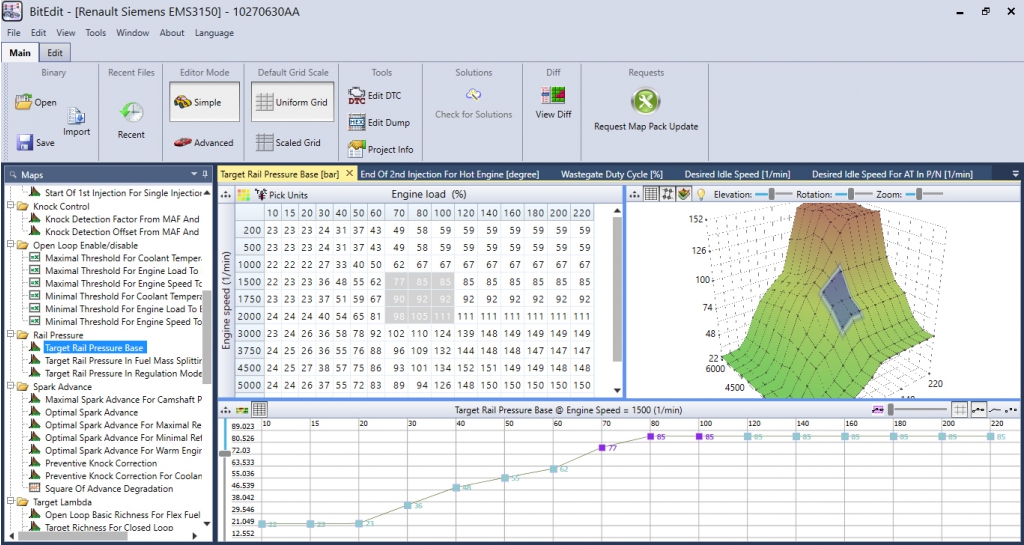Adjust the Elevation slider
This screenshot has width=1024, height=545.
click(x=772, y=194)
